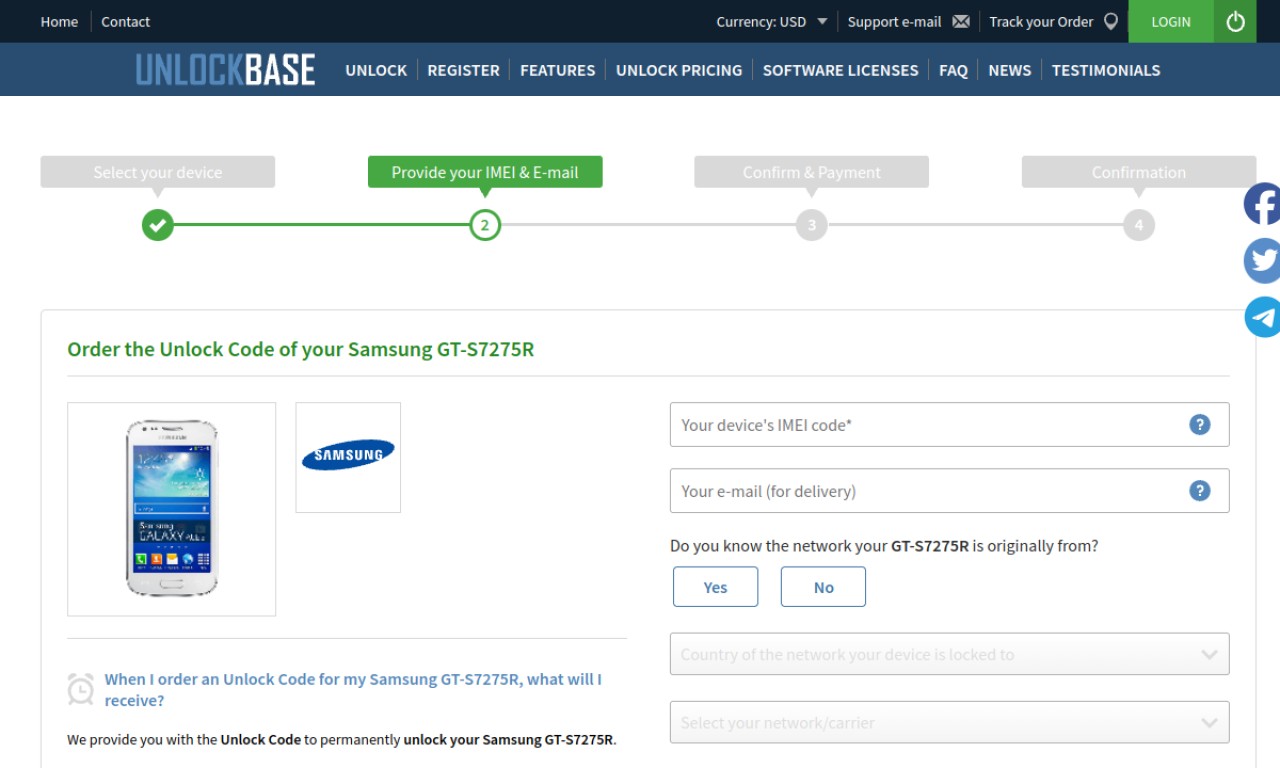Click the Confirmation step tab
Image resolution: width=1280 pixels, height=768 pixels.
pos(1139,172)
